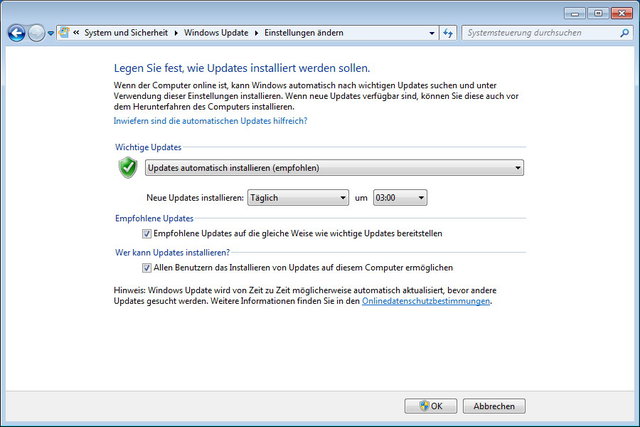The width and height of the screenshot is (640, 427).
Task: Click Einstellungen ändern breadcrumb
Action: (x=304, y=33)
